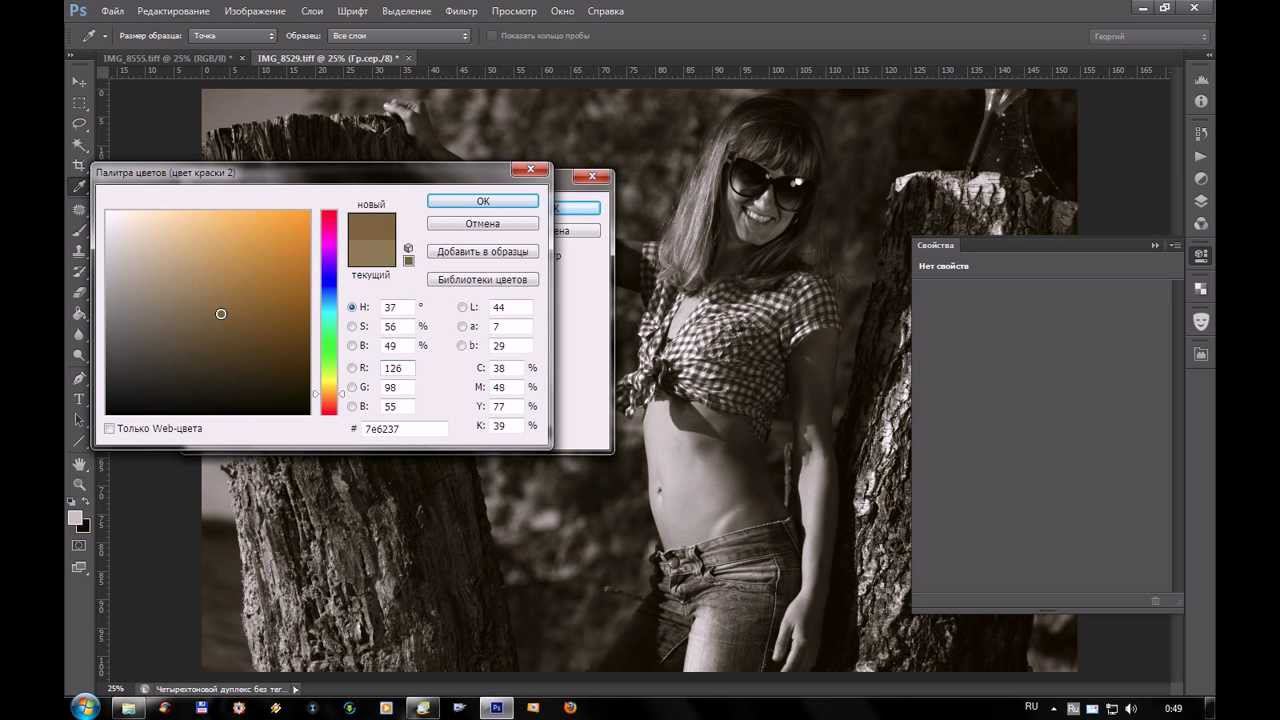
Task: Open the Histogram panel icon
Action: (1201, 80)
